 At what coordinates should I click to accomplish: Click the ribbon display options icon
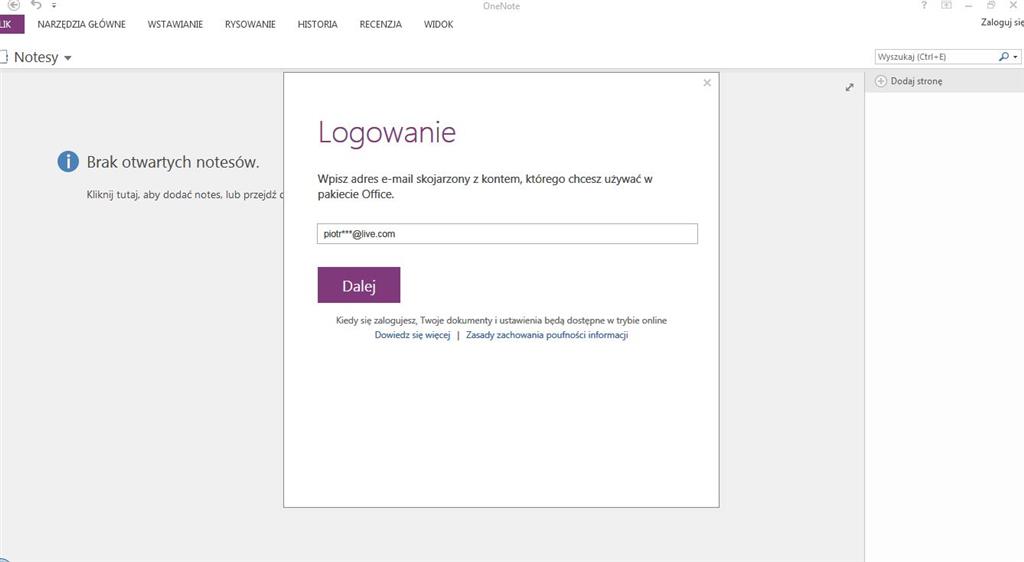946,5
